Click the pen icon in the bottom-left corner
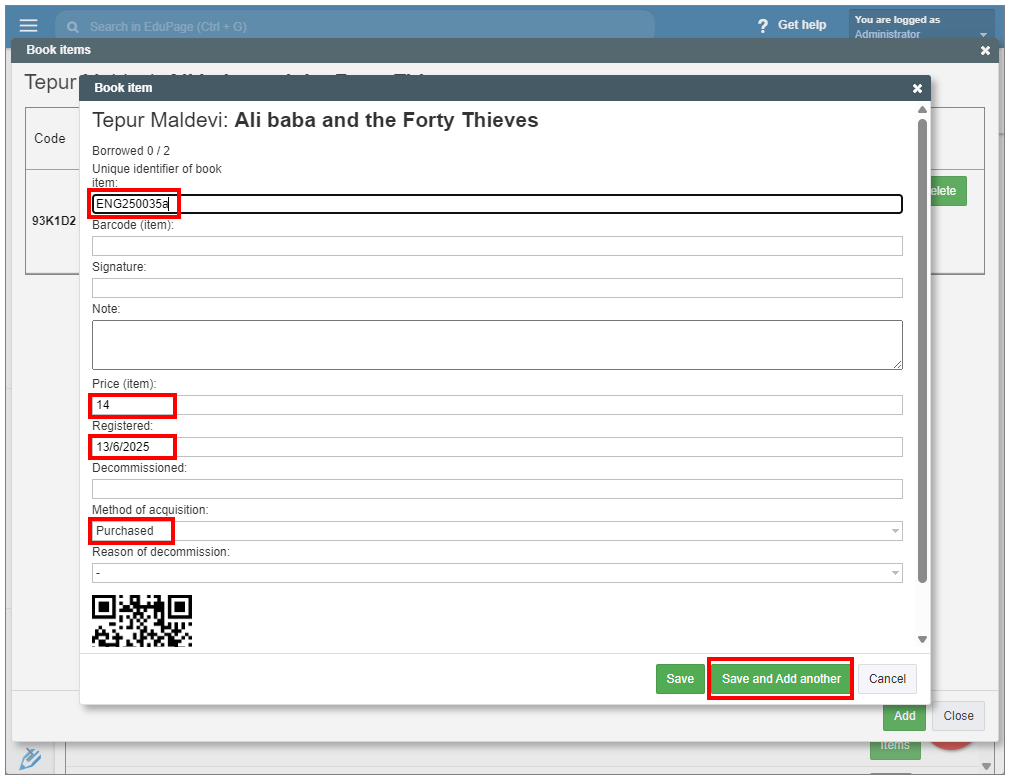Viewport: 1010px width, 780px height. pos(30,758)
